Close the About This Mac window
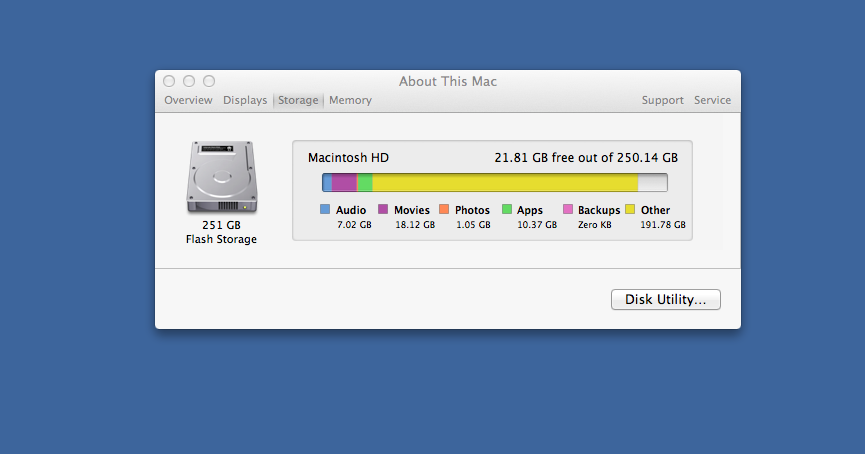The height and width of the screenshot is (454, 865). tap(169, 81)
